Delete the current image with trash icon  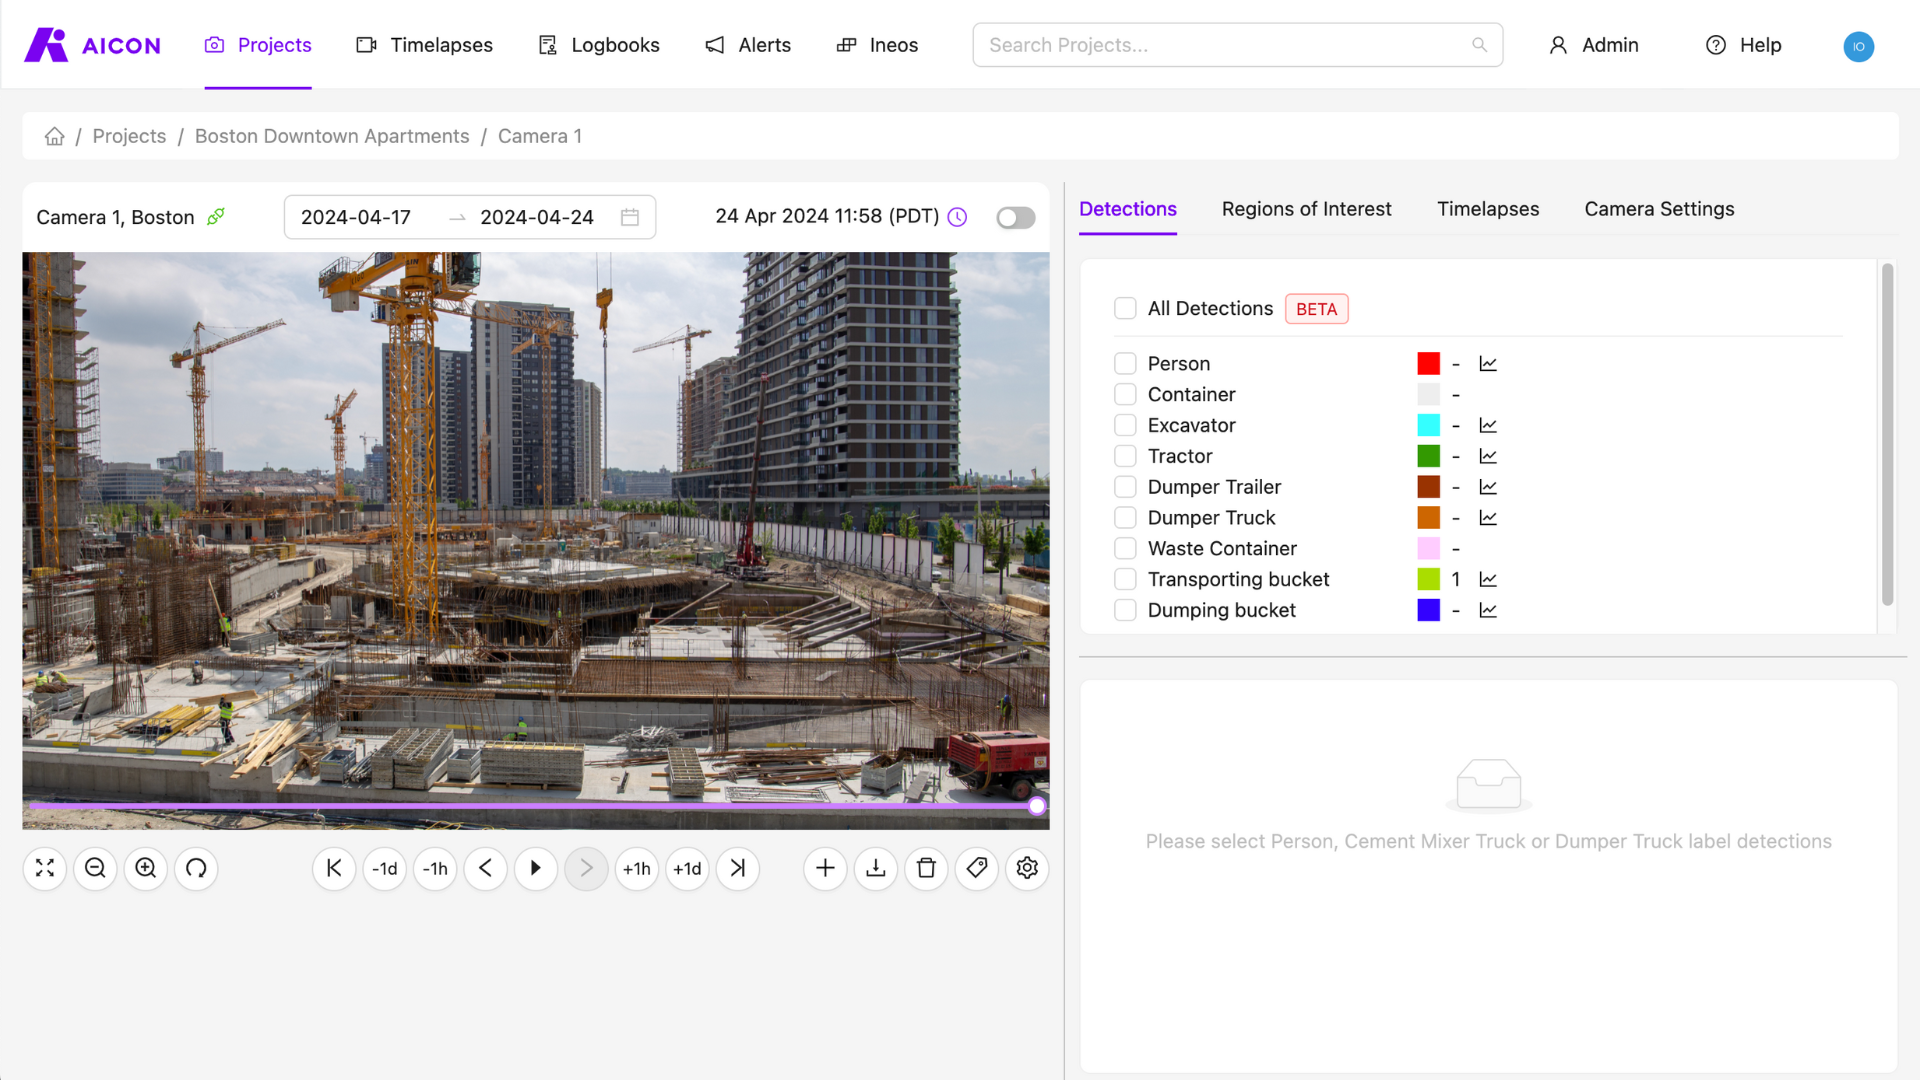926,868
